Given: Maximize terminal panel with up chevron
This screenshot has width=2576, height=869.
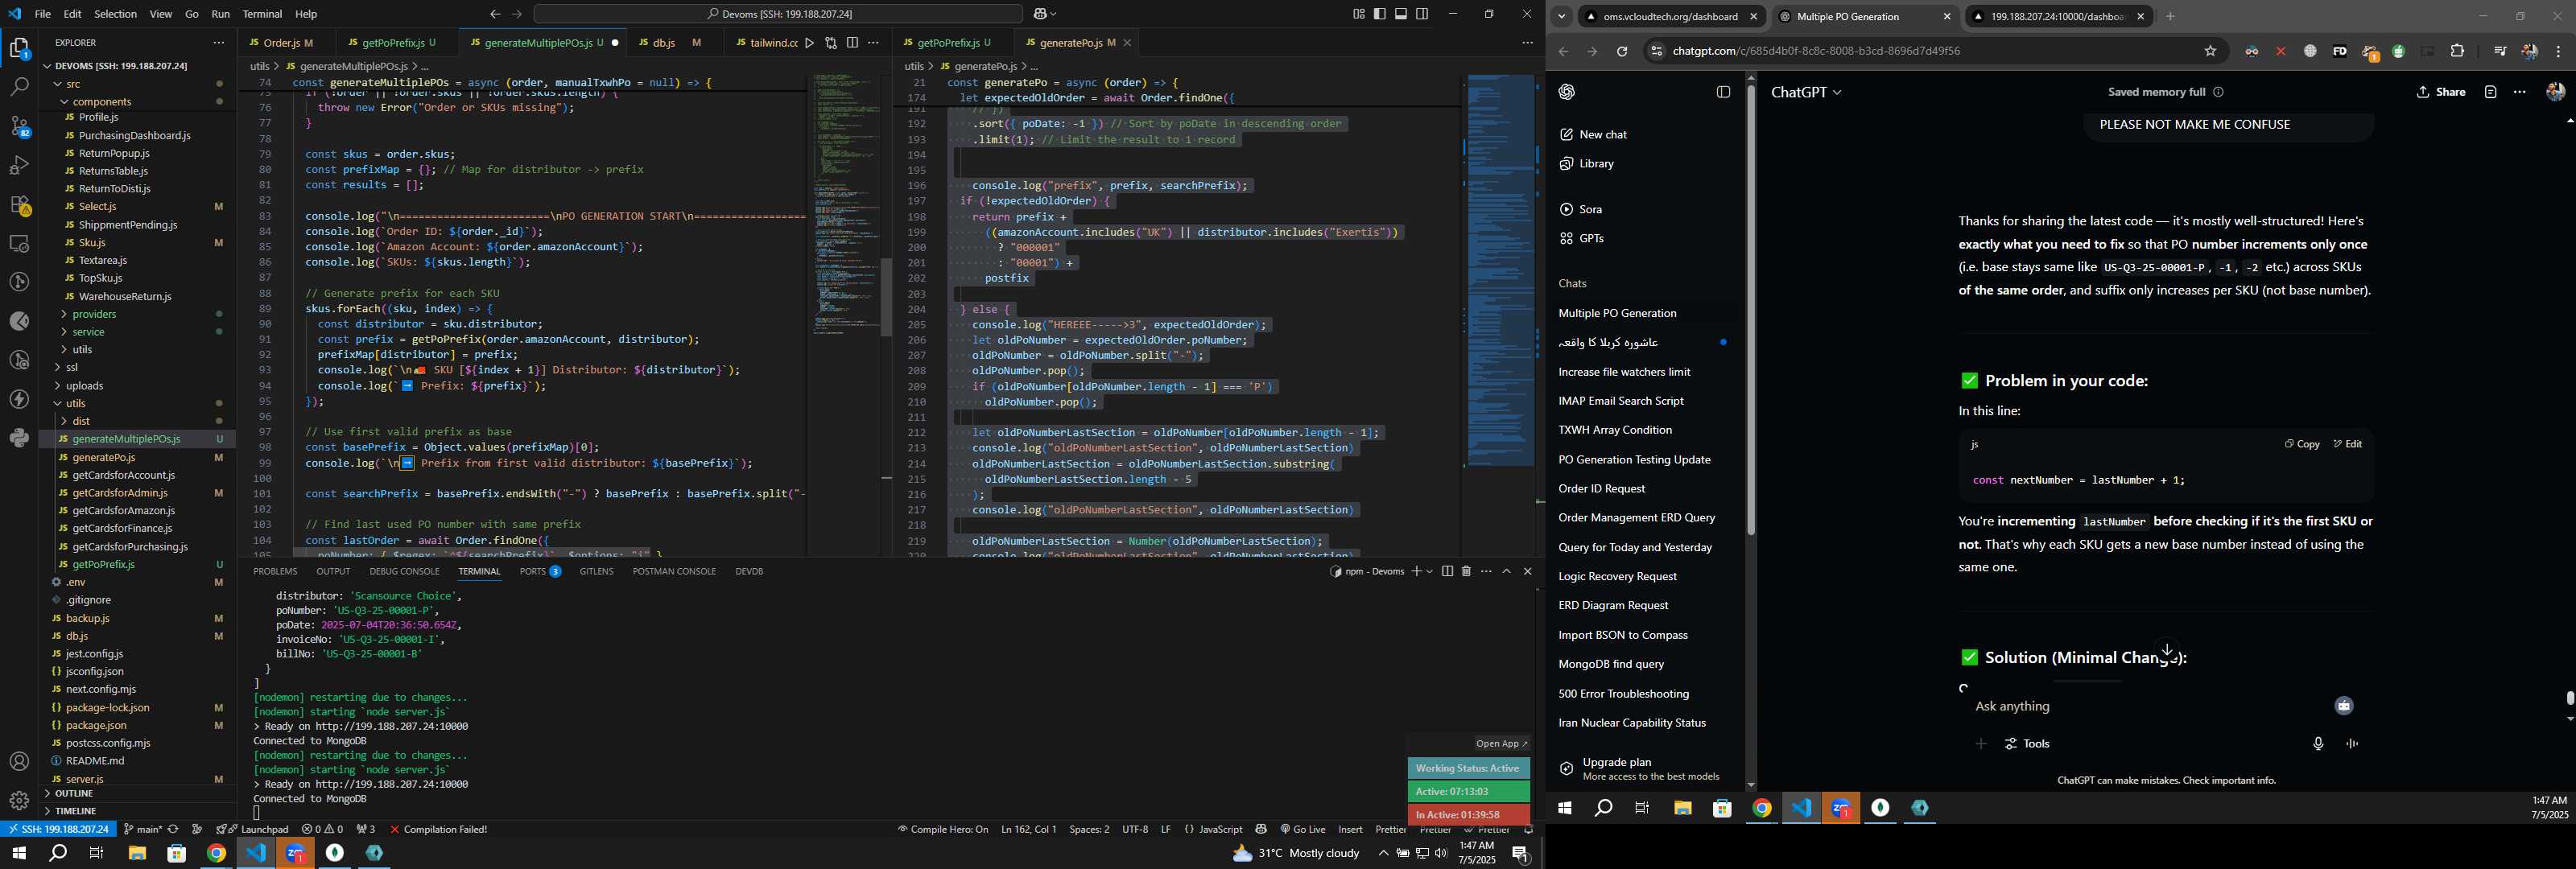Looking at the screenshot, I should (x=1506, y=571).
